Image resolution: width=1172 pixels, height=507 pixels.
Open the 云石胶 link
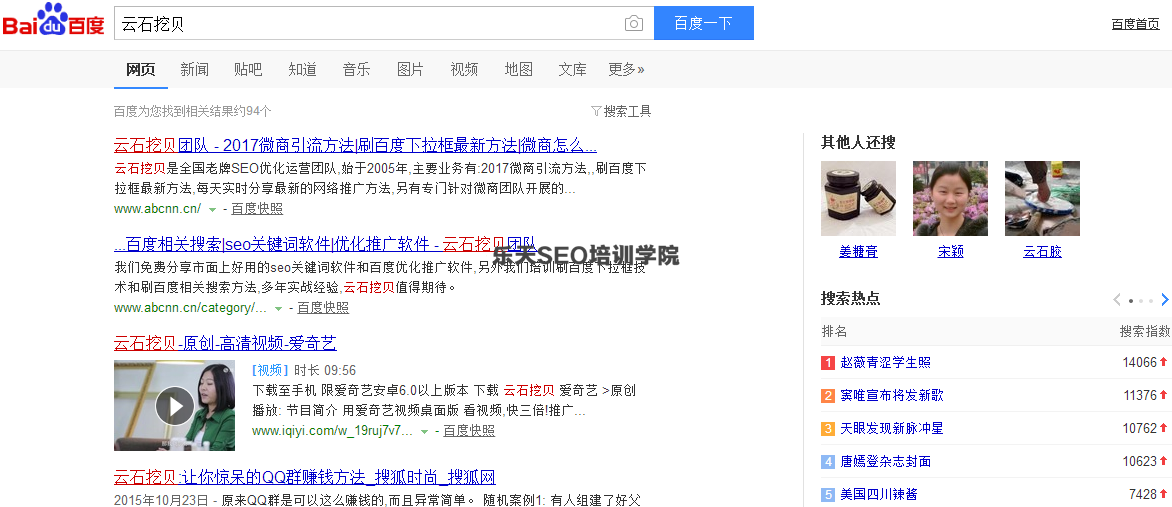(1042, 252)
